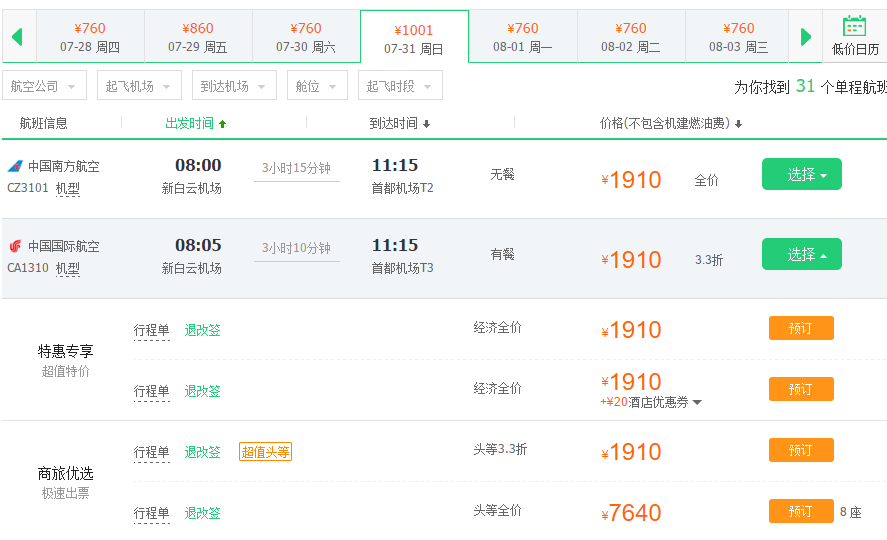Click the 3.3折 discount label for CA1310
The width and height of the screenshot is (887, 540).
pyautogui.click(x=709, y=260)
